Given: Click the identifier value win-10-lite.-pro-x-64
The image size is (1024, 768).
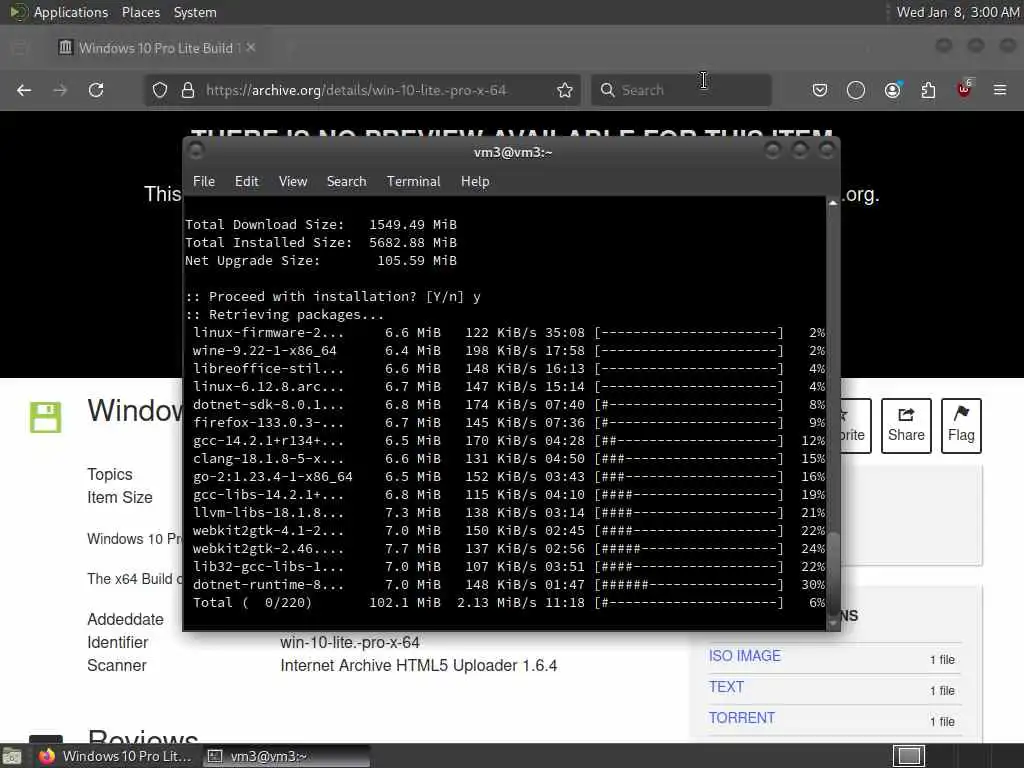Looking at the screenshot, I should coord(350,643).
